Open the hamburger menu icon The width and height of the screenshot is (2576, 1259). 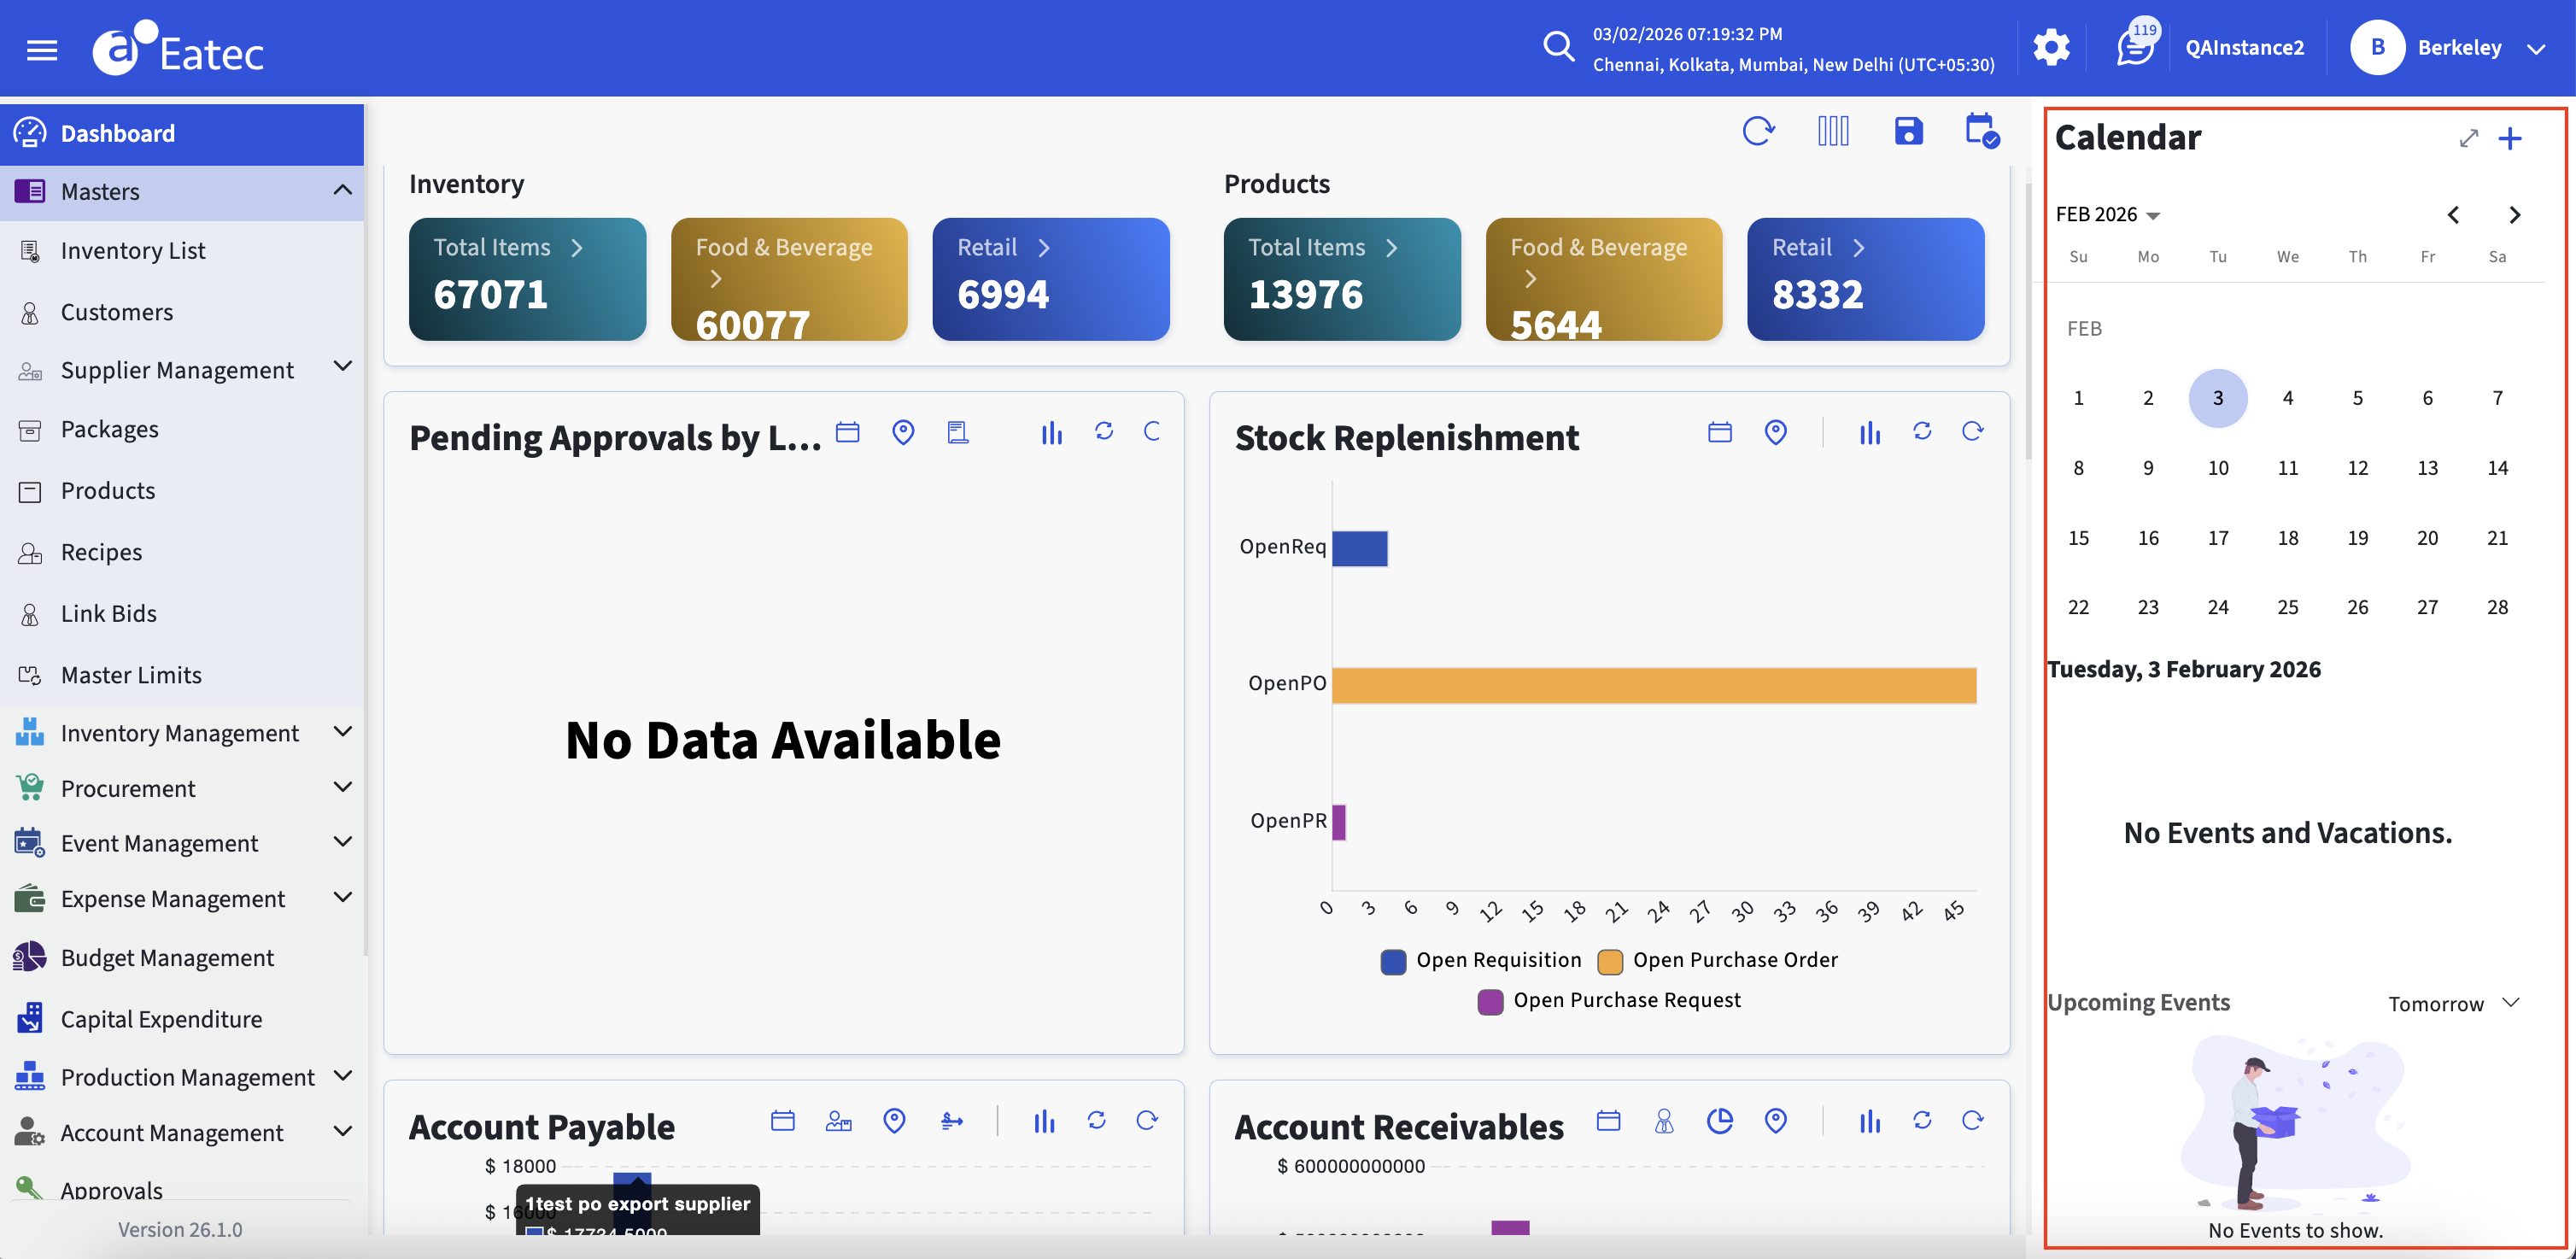coord(41,50)
